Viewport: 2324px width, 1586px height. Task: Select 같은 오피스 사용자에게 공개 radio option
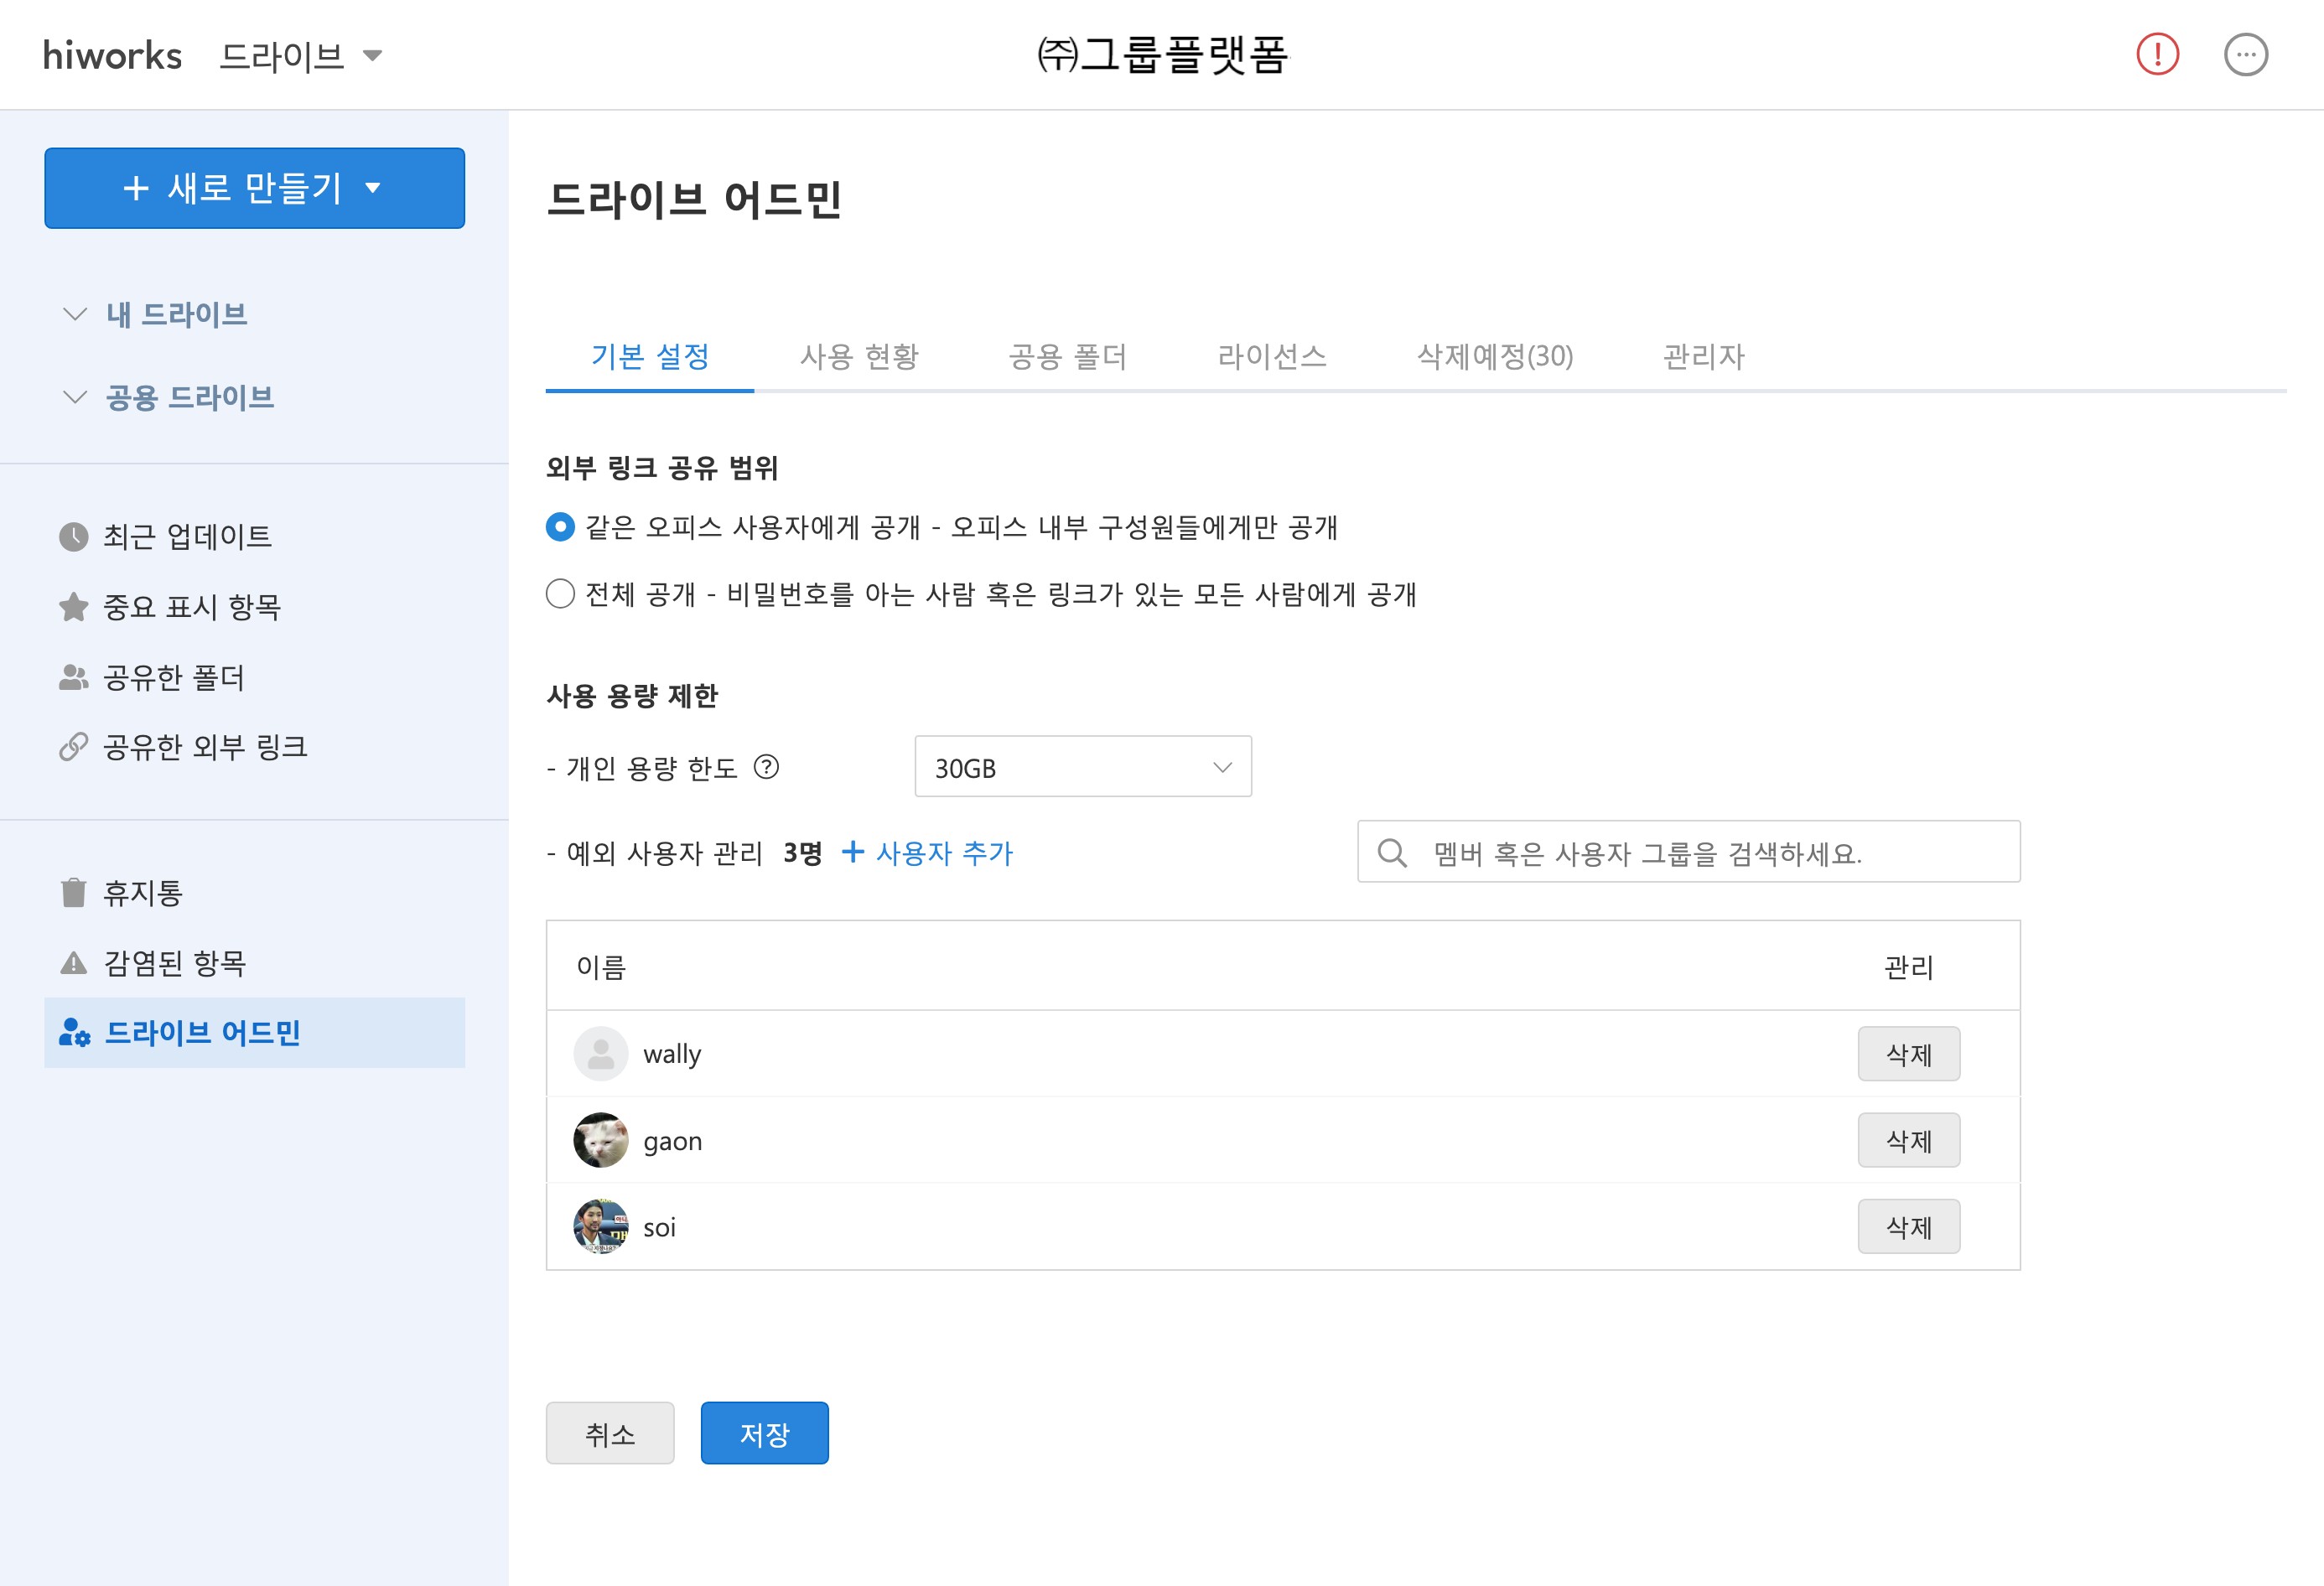pos(560,527)
